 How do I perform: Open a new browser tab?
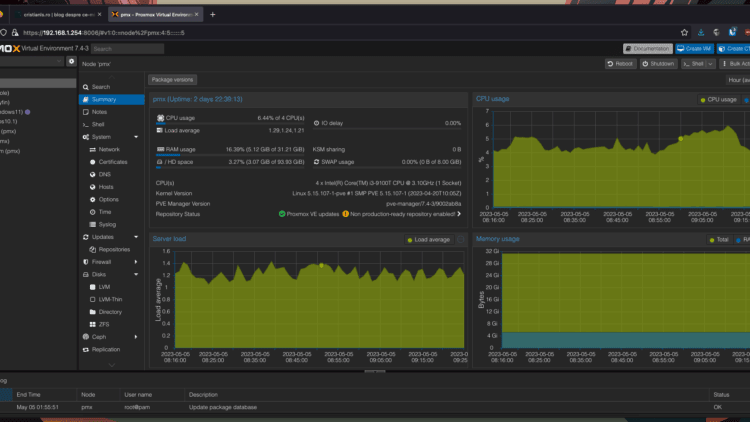click(213, 14)
